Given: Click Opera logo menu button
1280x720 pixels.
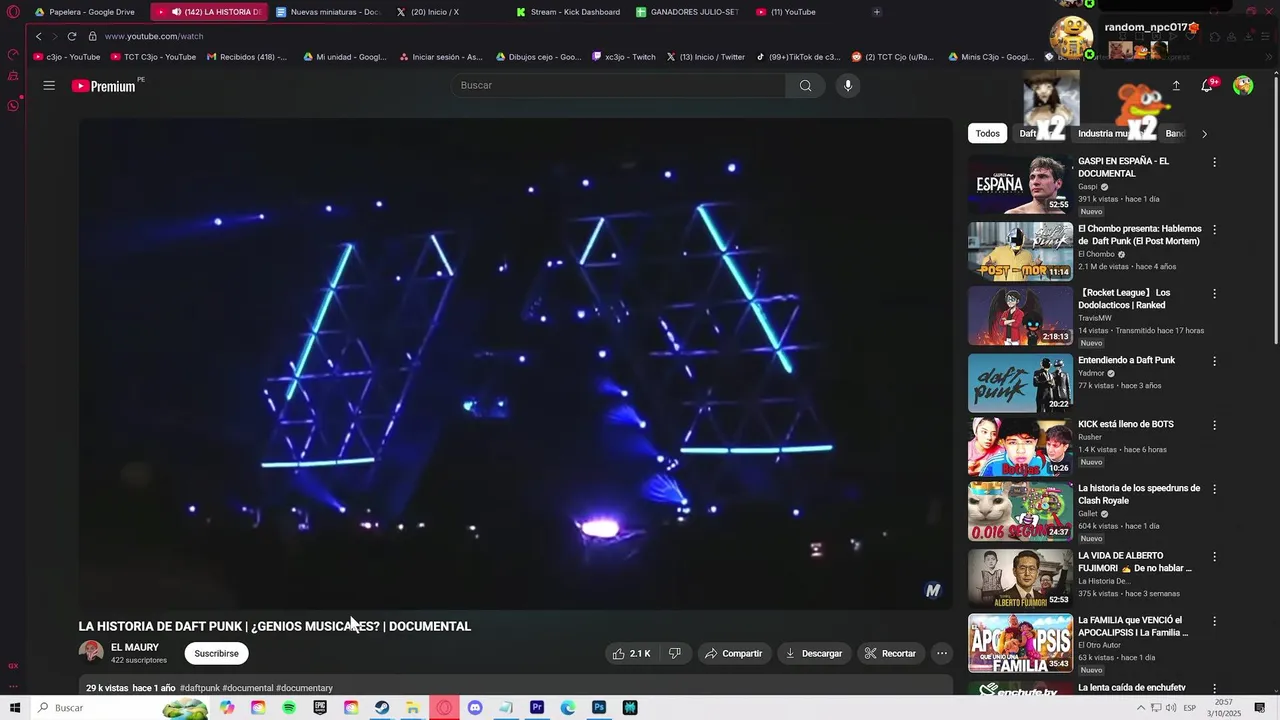Looking at the screenshot, I should (13, 12).
